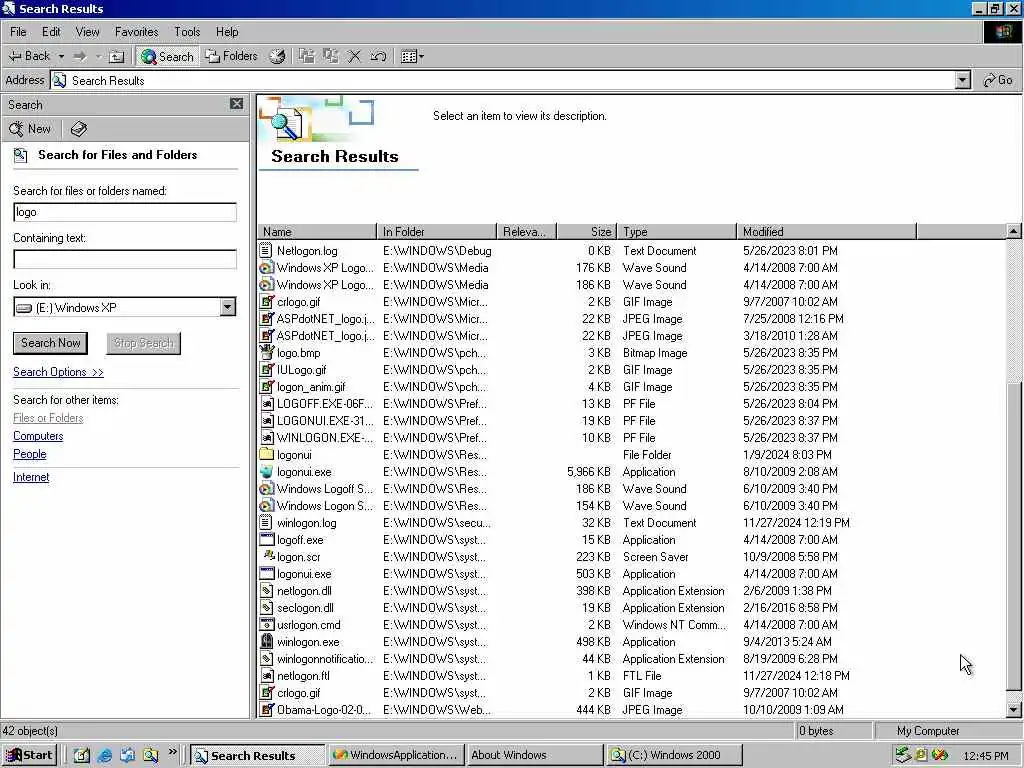The height and width of the screenshot is (768, 1024).
Task: Click the Delete X toolbar icon
Action: [354, 56]
